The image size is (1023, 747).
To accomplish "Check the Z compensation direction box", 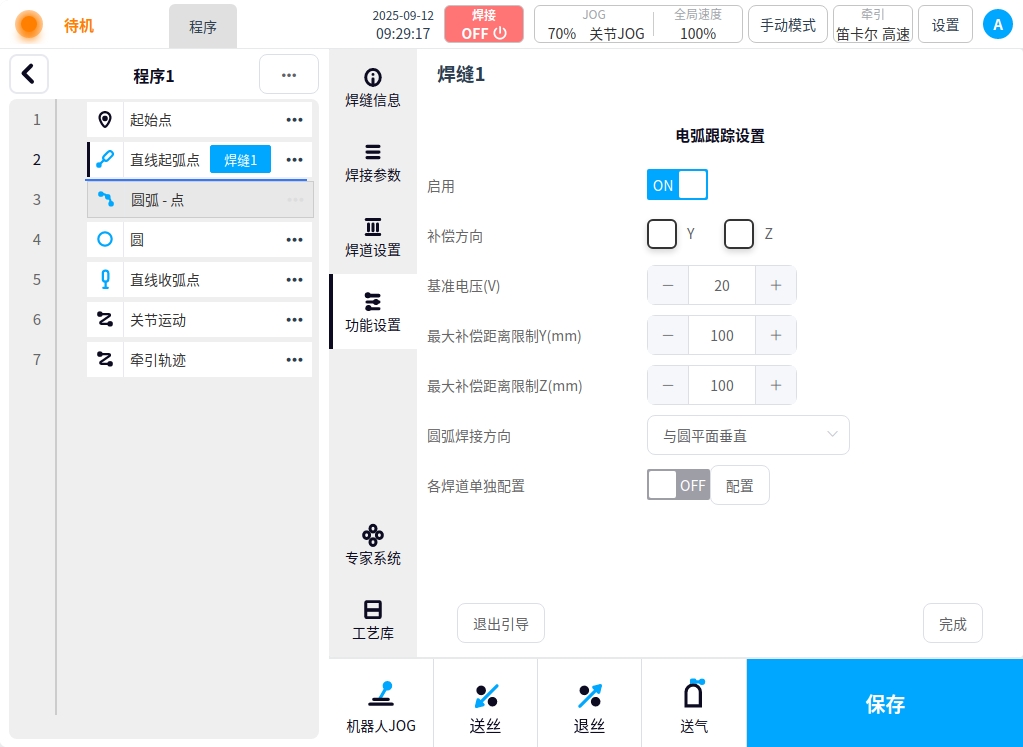I will pos(739,234).
